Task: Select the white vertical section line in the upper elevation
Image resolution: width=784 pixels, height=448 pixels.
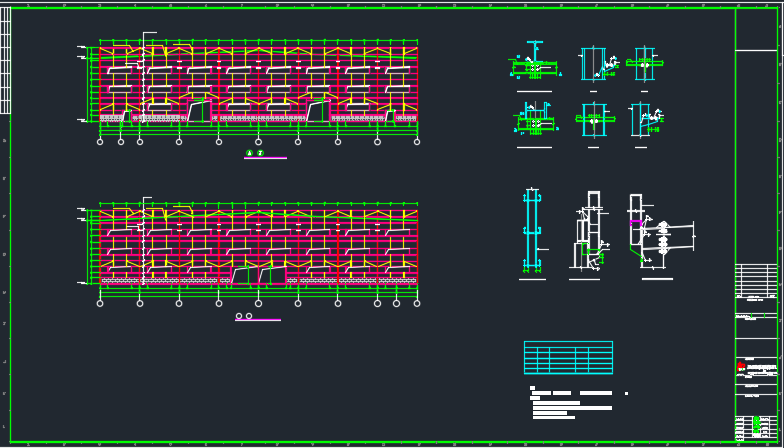Action: (144, 78)
